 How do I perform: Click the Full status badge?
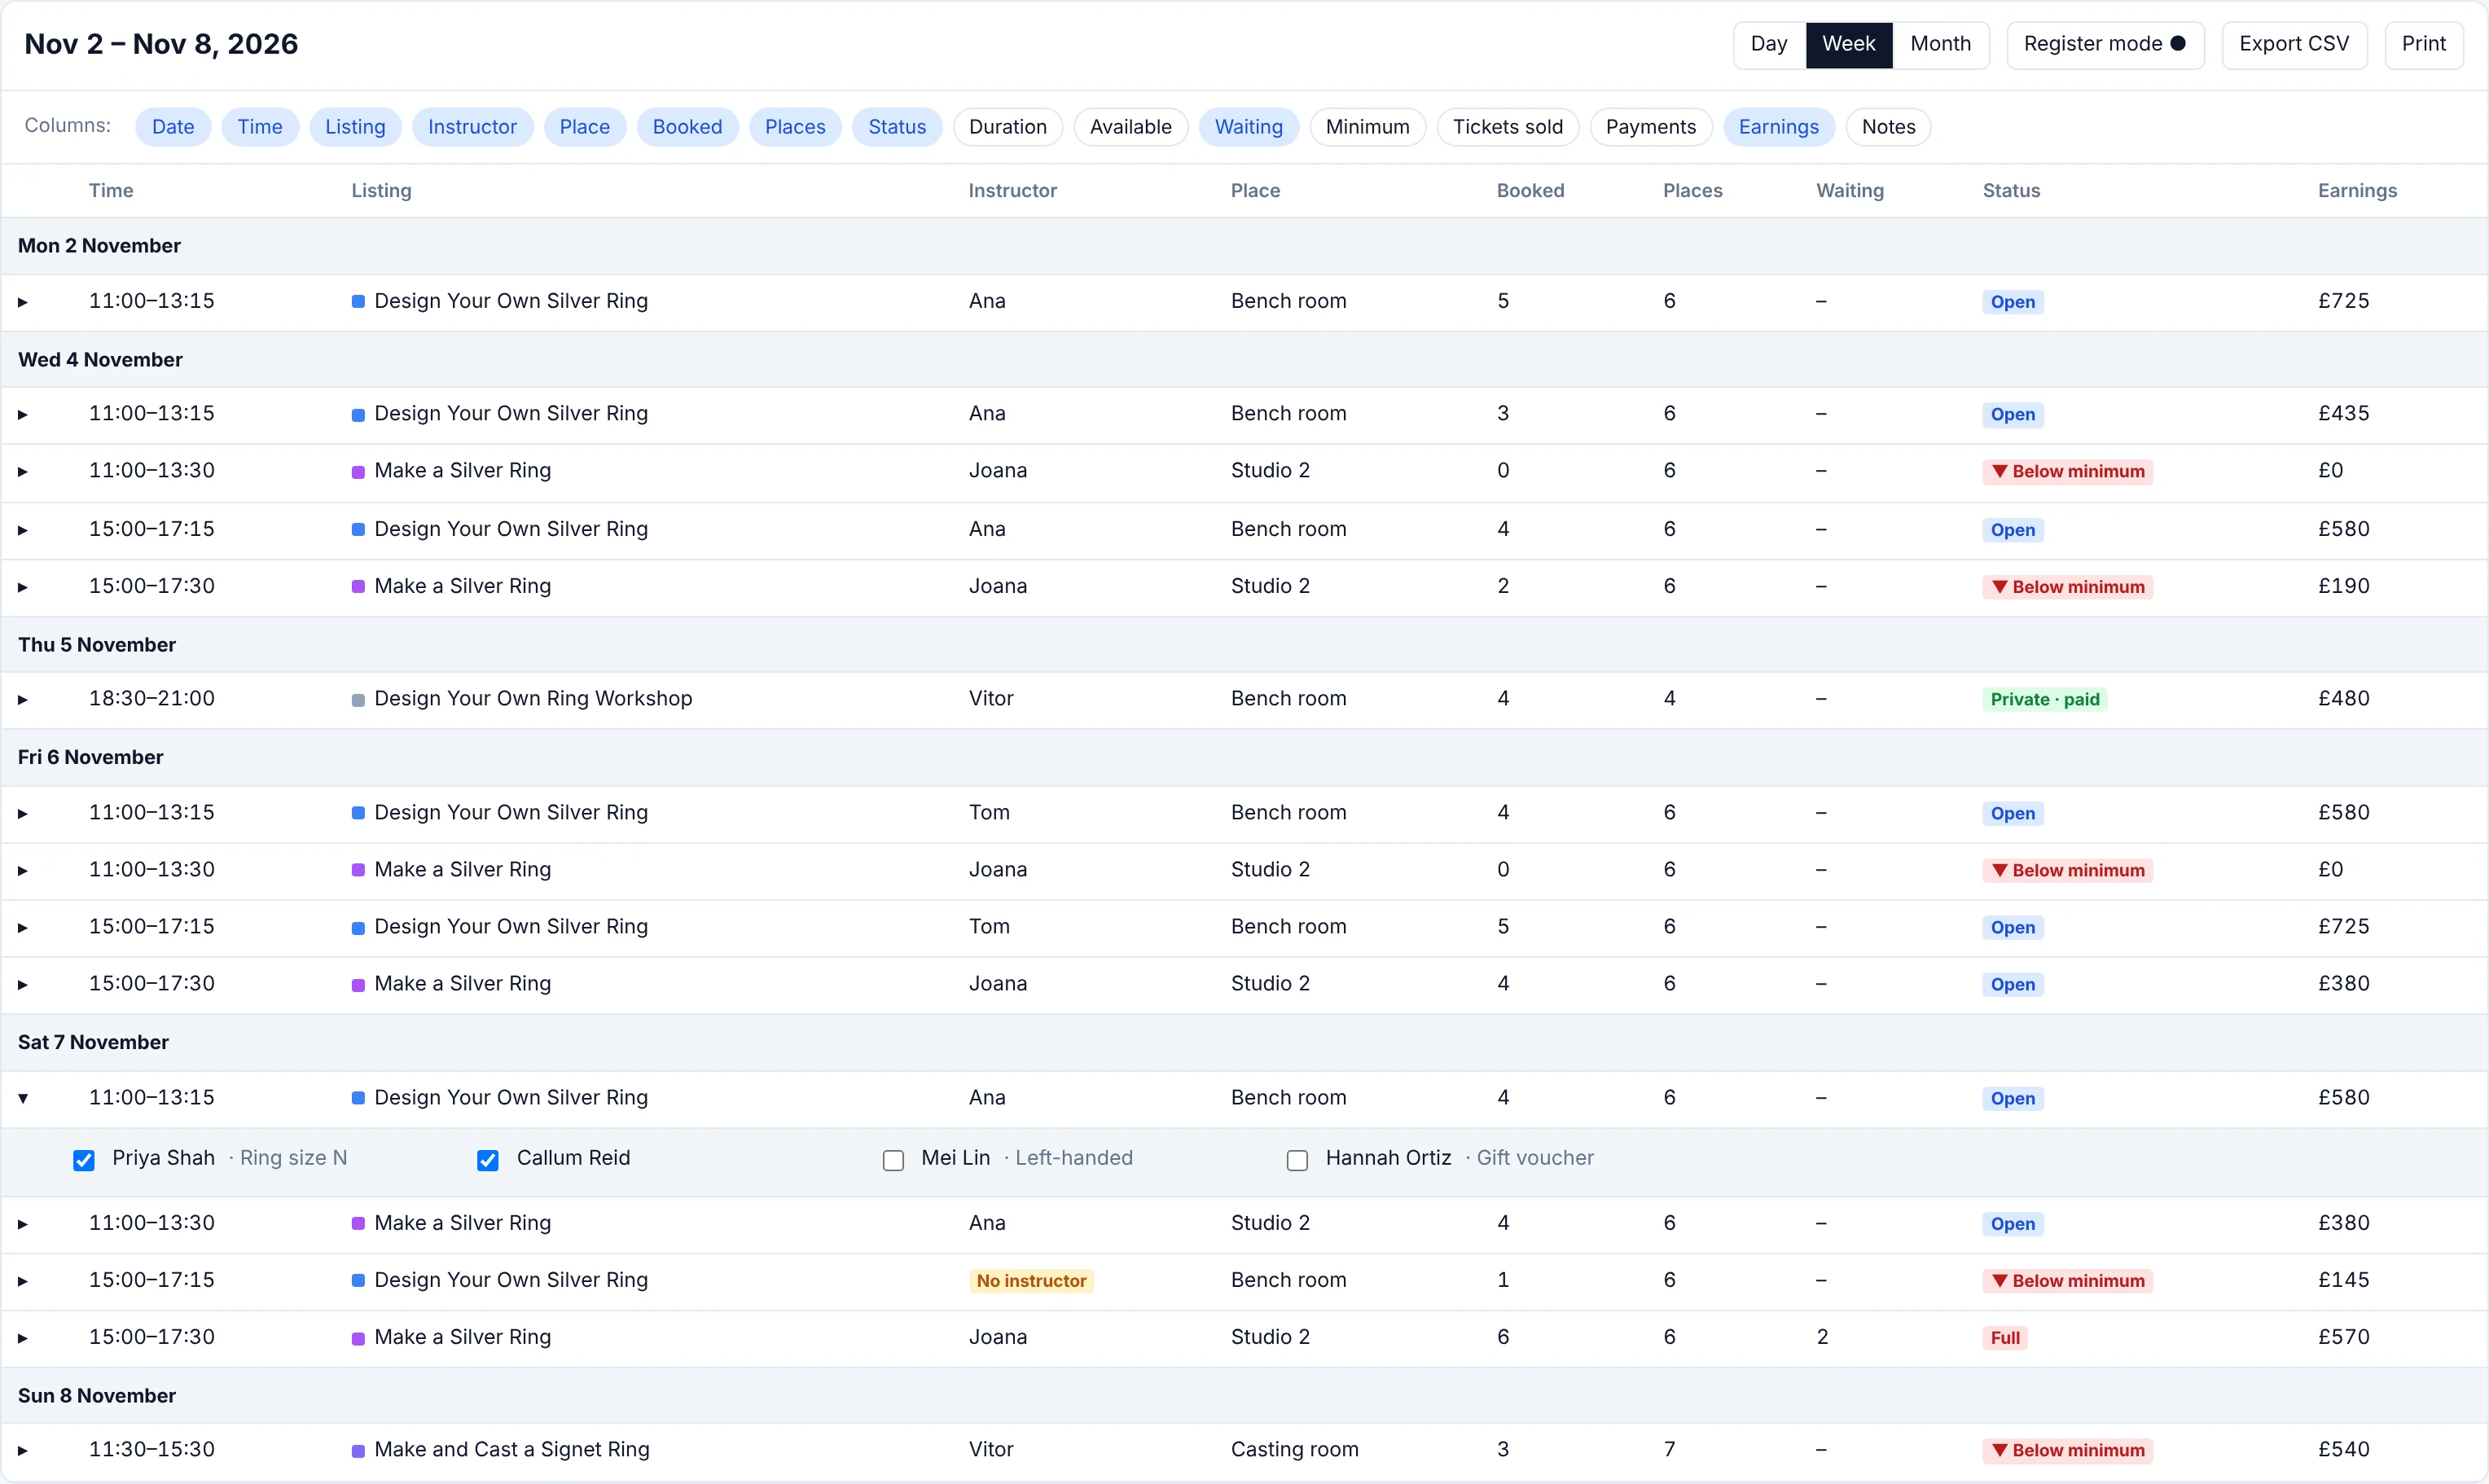[2004, 1338]
